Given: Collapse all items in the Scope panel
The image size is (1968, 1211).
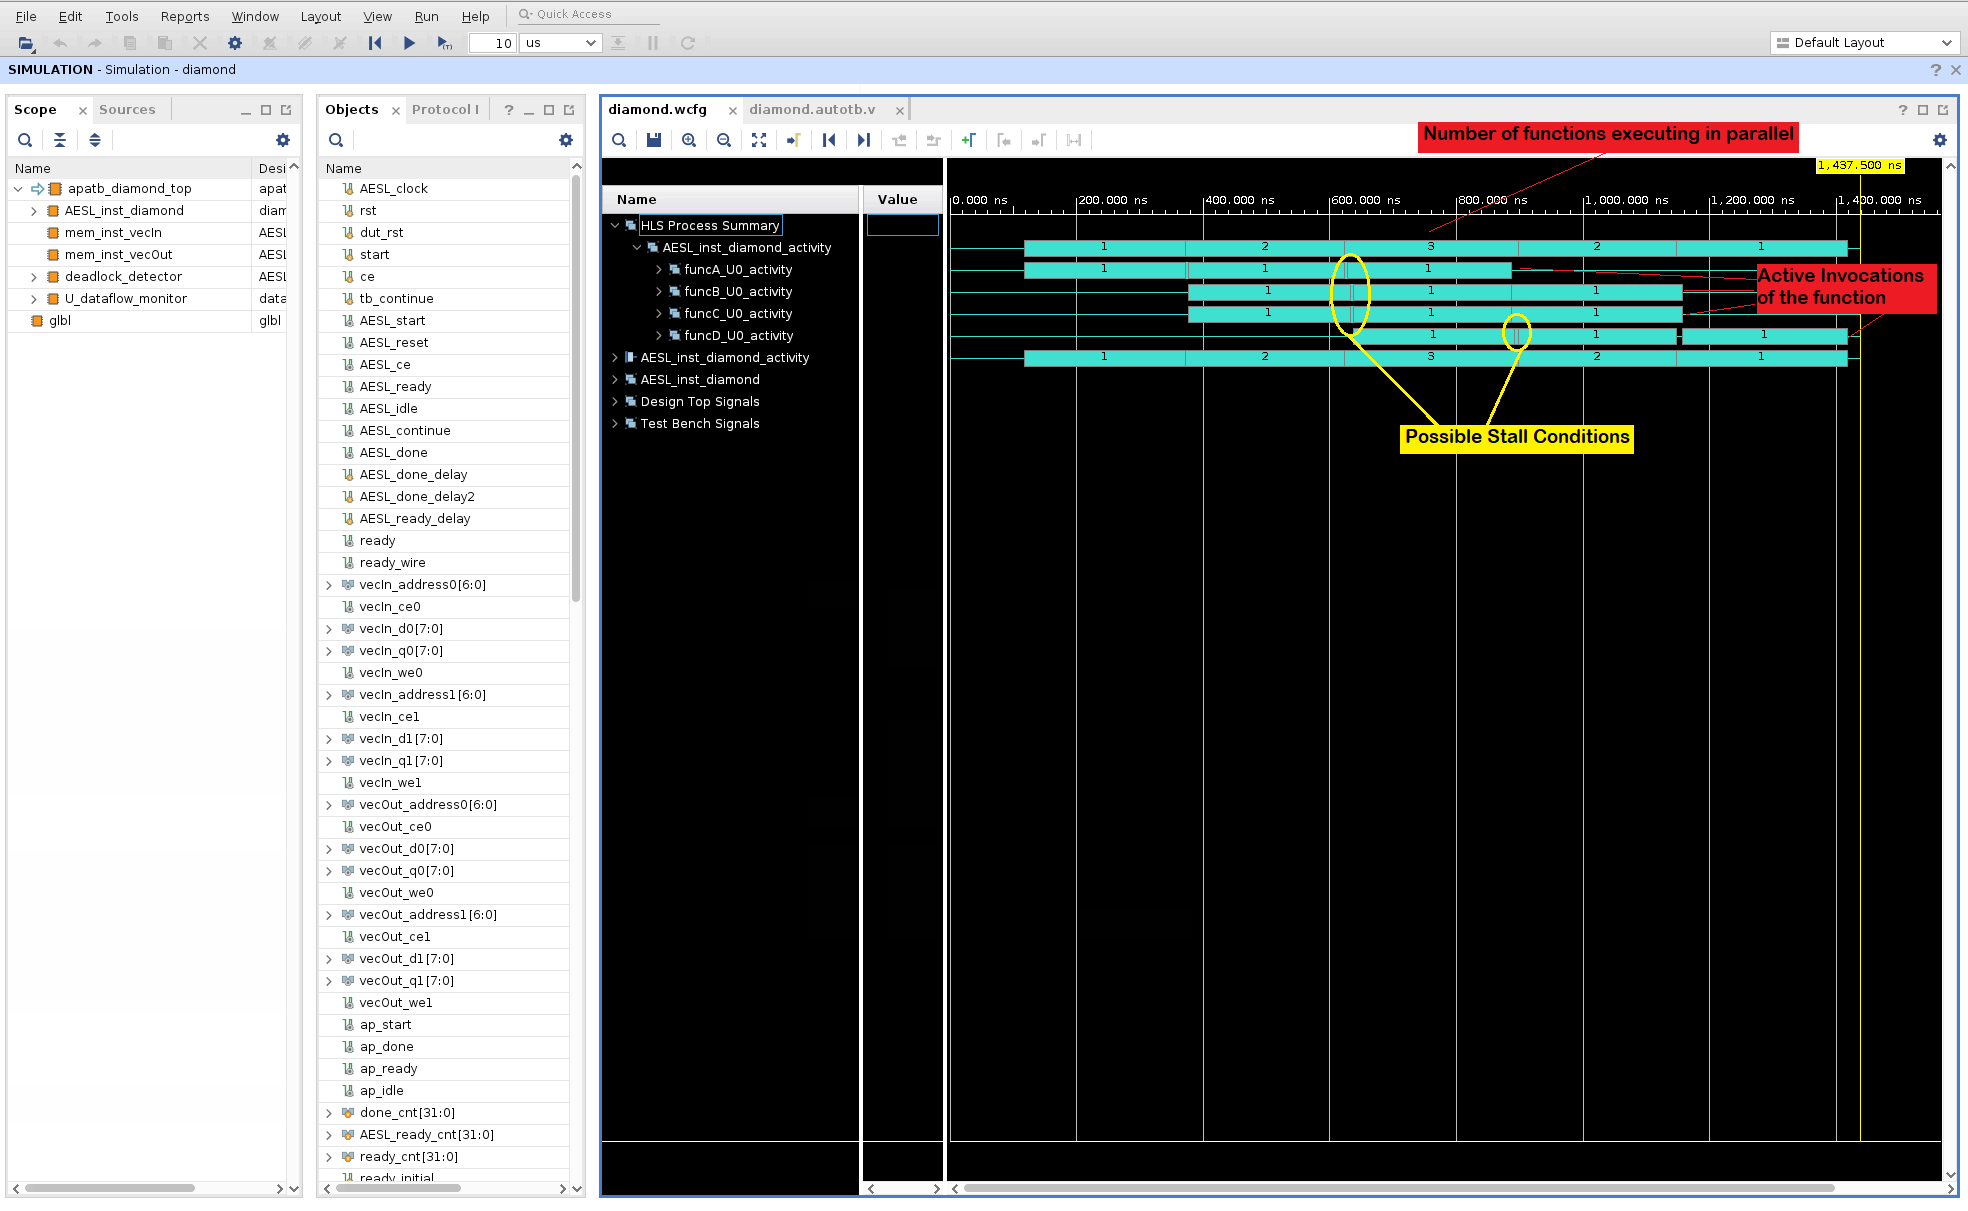Looking at the screenshot, I should coord(60,140).
